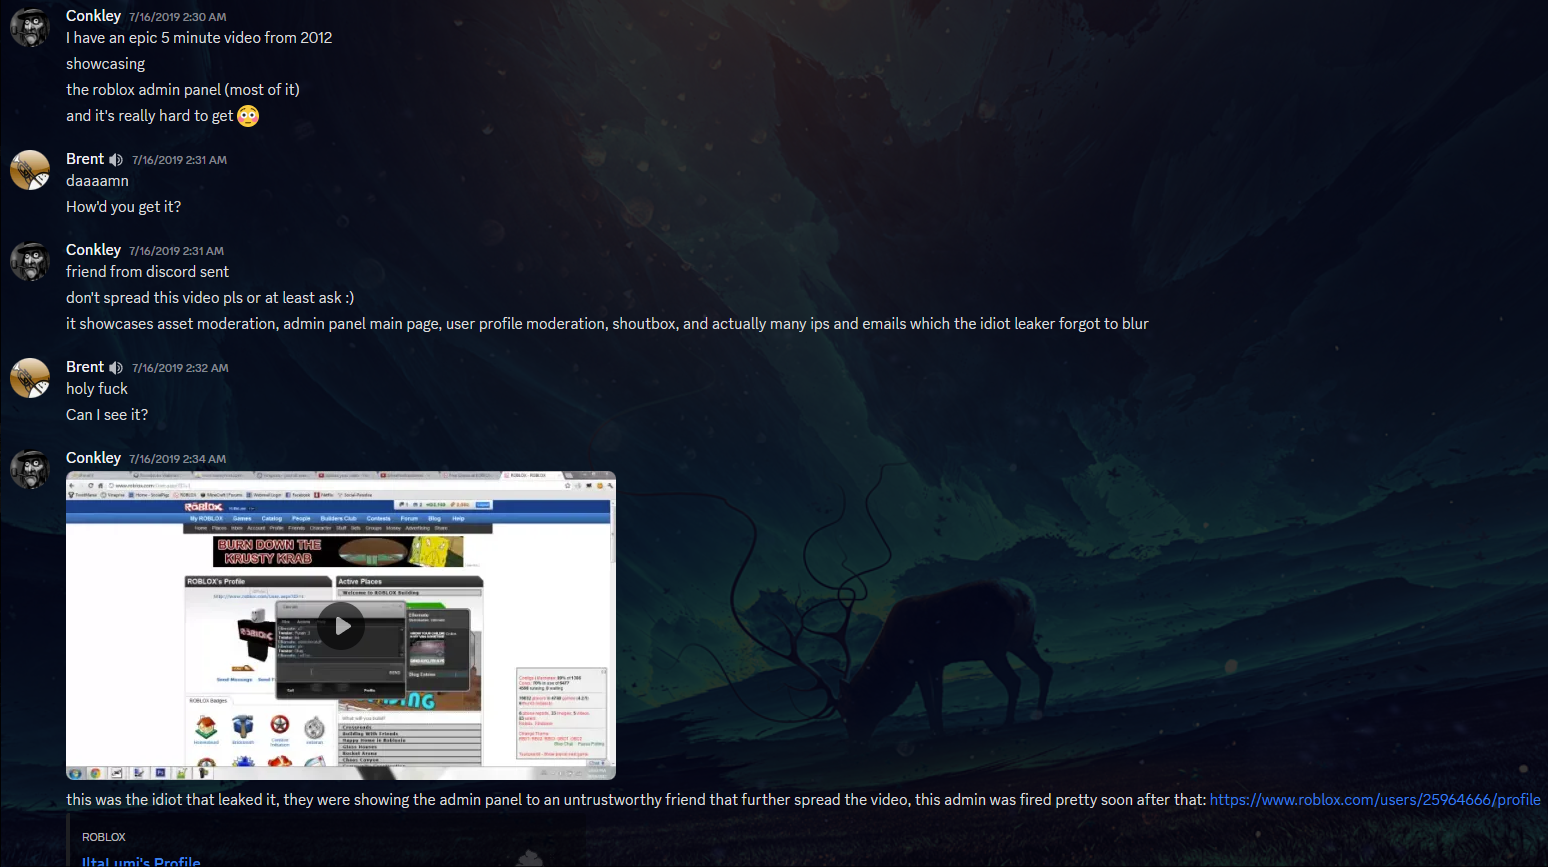The image size is (1548, 867).
Task: Click Brent's username on the 2:31 AM message
Action: click(x=85, y=159)
